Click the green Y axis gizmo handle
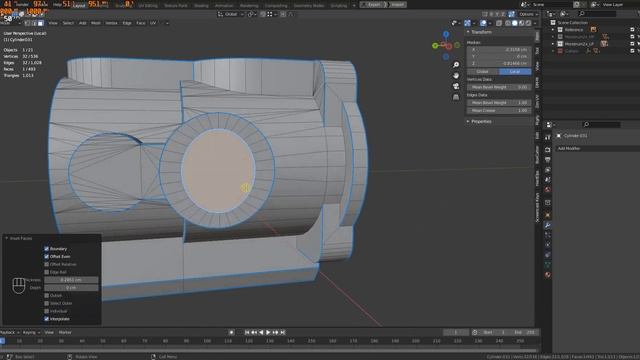The width and height of the screenshot is (640, 360). click(435, 46)
